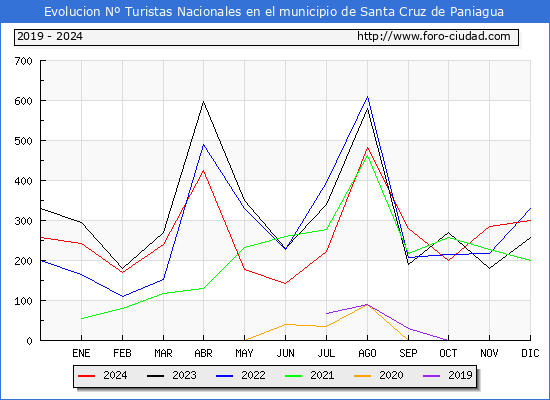
Task: Click the 300 y-axis value
Action: point(23,221)
